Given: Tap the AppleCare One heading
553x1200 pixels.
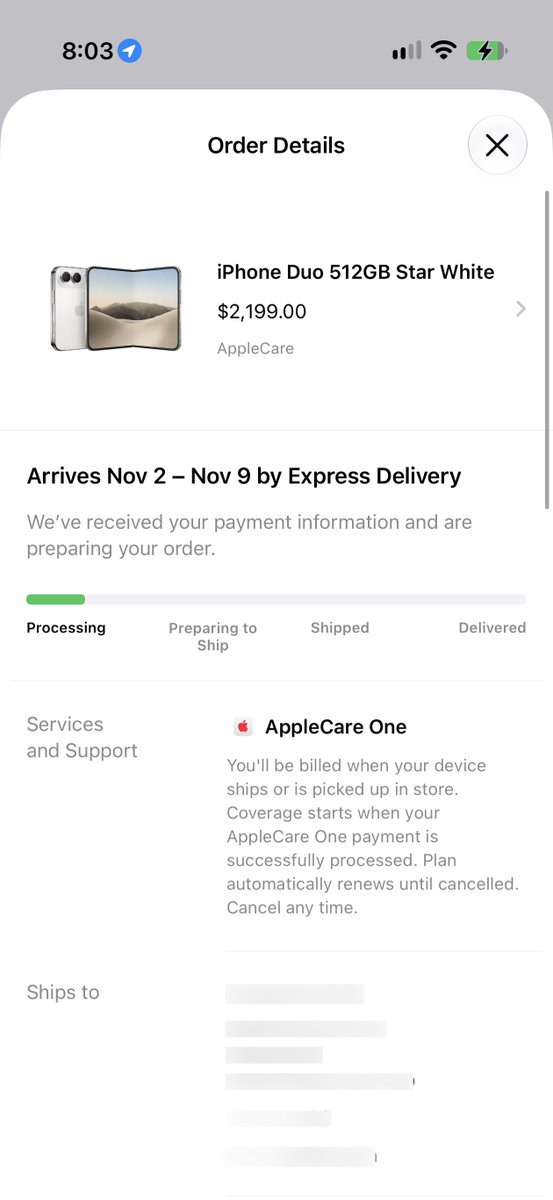Looking at the screenshot, I should click(336, 727).
